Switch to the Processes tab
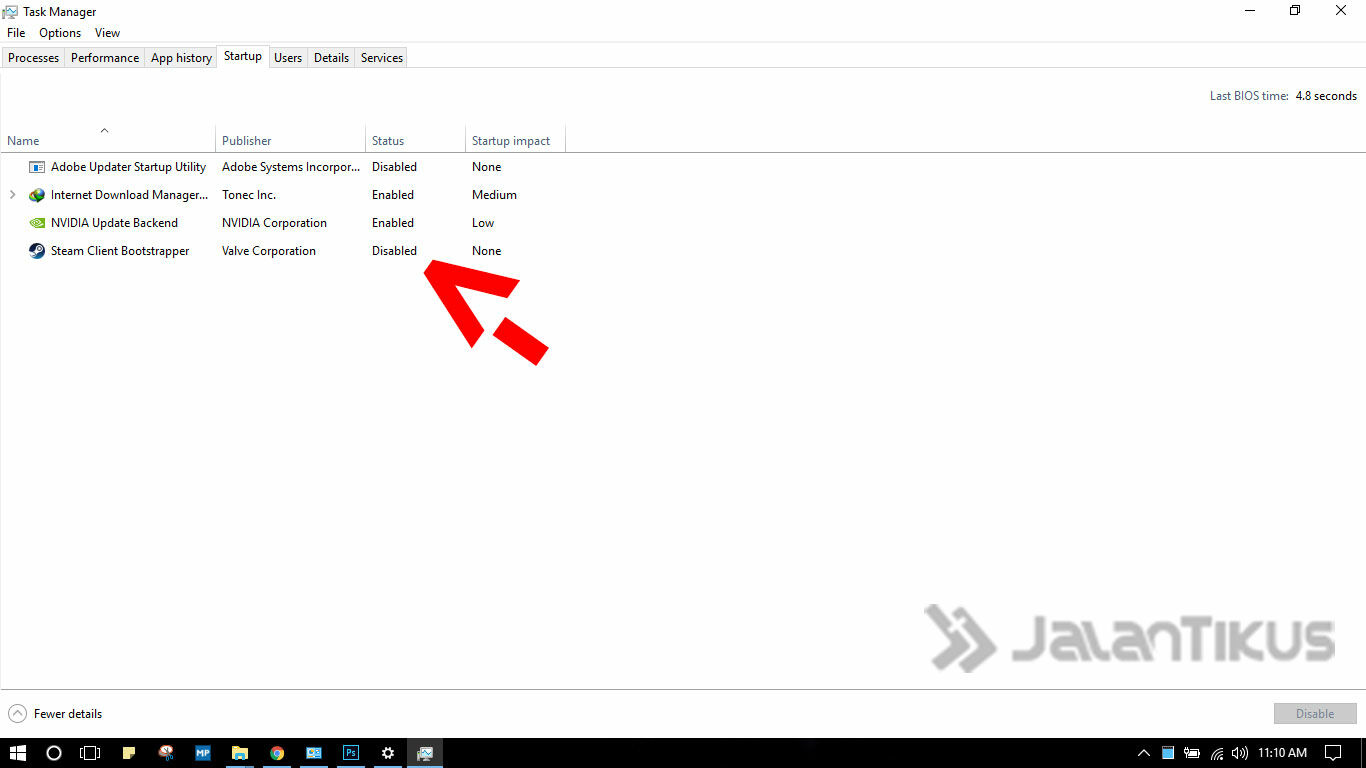 (33, 58)
